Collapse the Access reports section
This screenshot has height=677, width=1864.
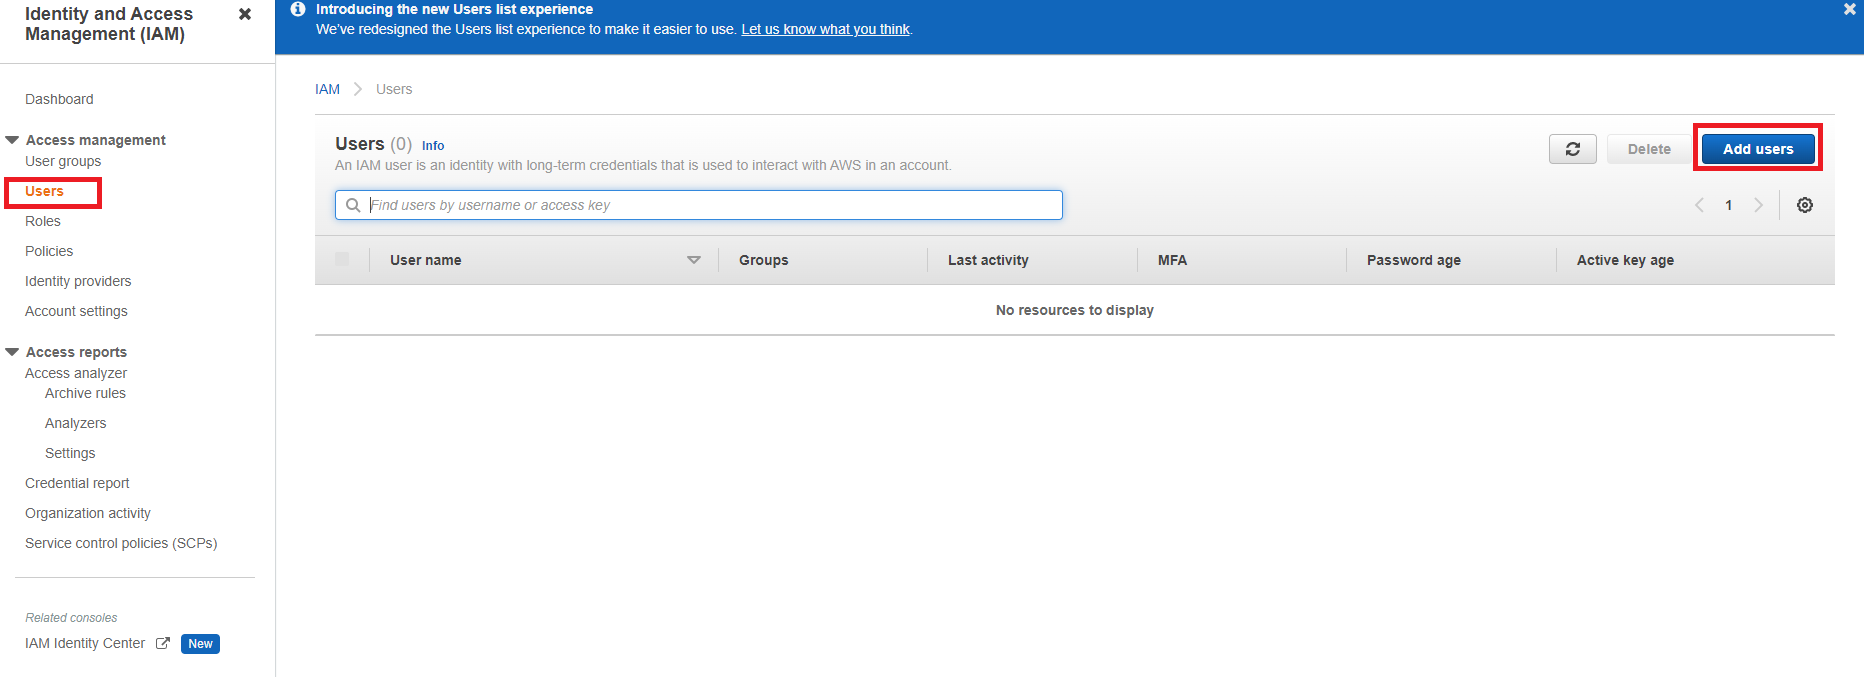coord(12,352)
